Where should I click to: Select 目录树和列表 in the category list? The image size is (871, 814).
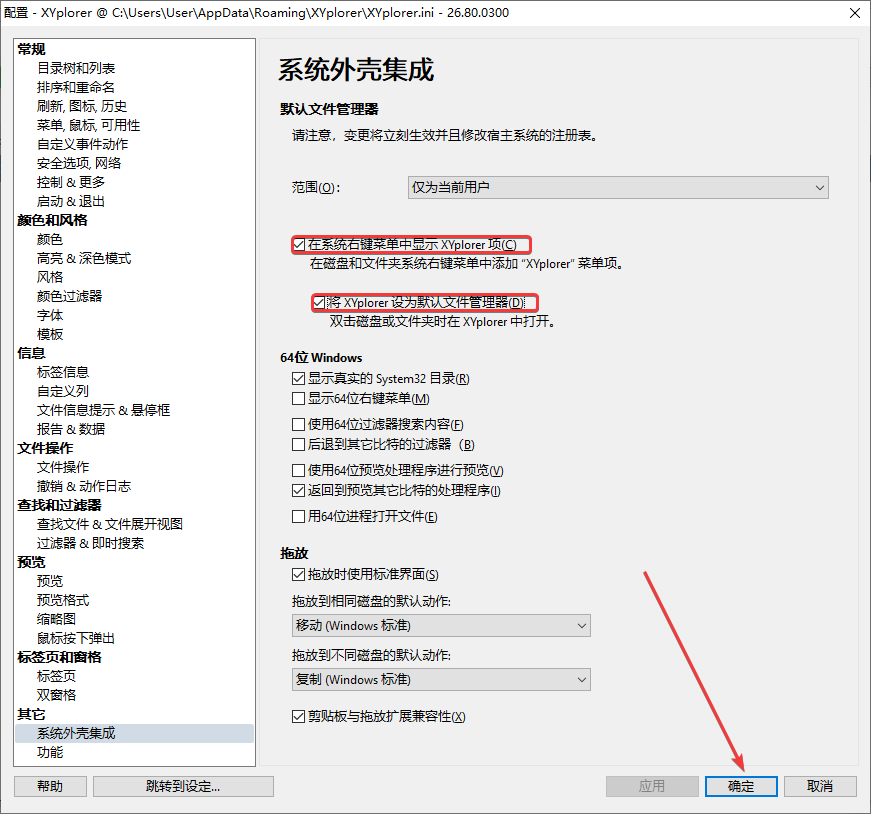click(x=76, y=68)
